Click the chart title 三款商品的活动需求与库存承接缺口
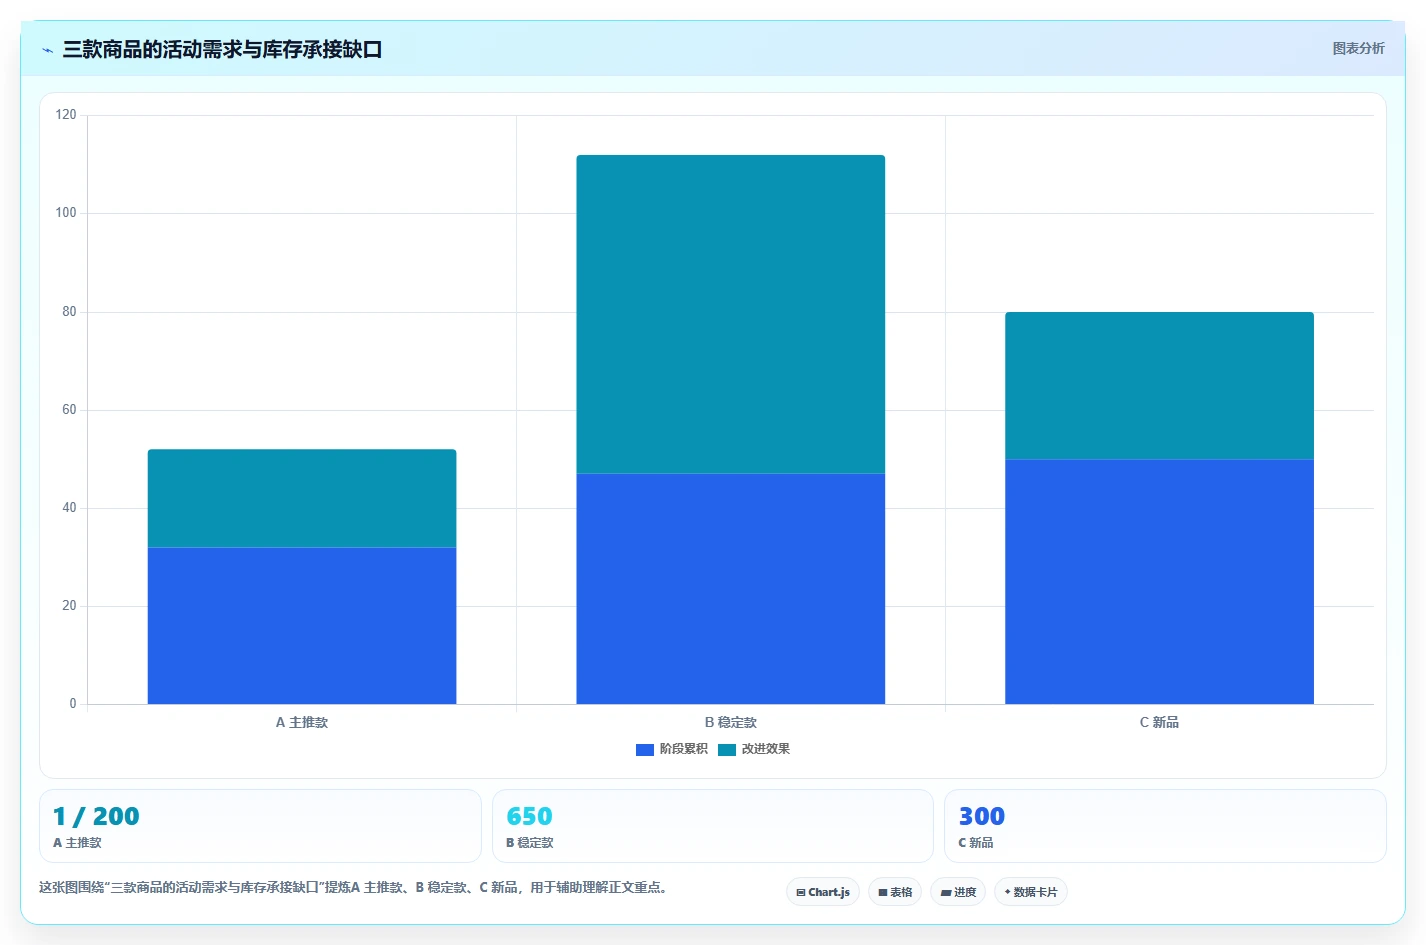This screenshot has width=1426, height=945. click(x=222, y=49)
